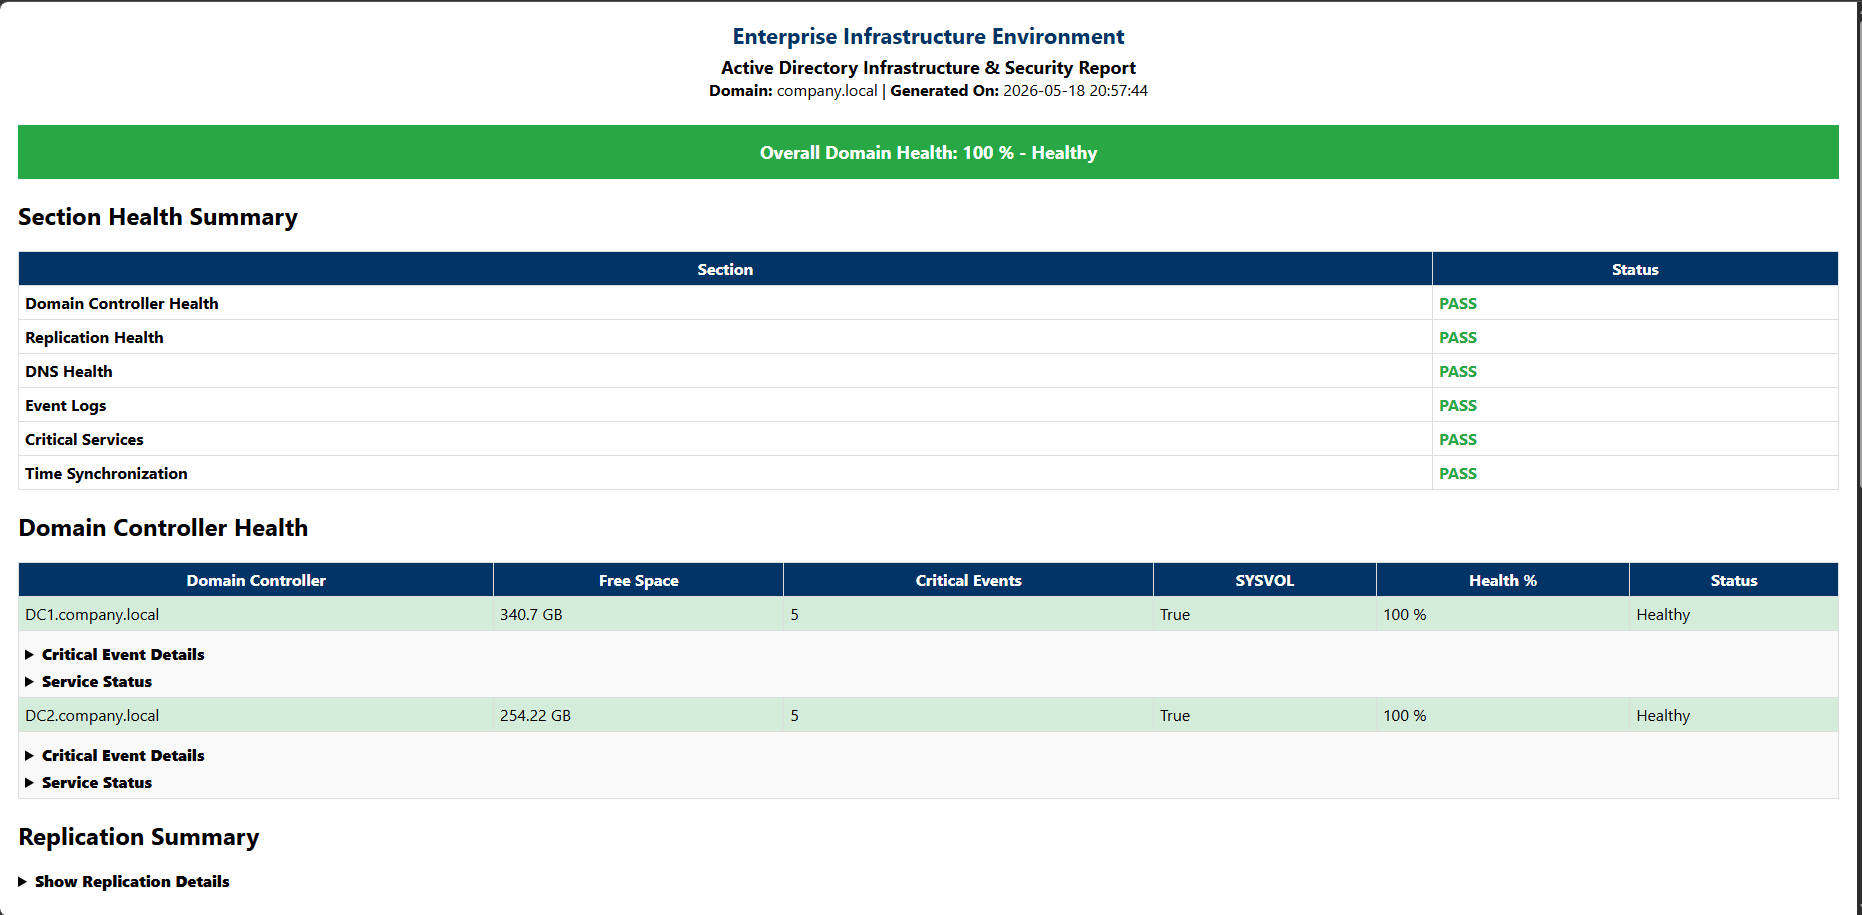Expand Service Status under DC1.company.local
This screenshot has width=1862, height=915.
tap(89, 681)
